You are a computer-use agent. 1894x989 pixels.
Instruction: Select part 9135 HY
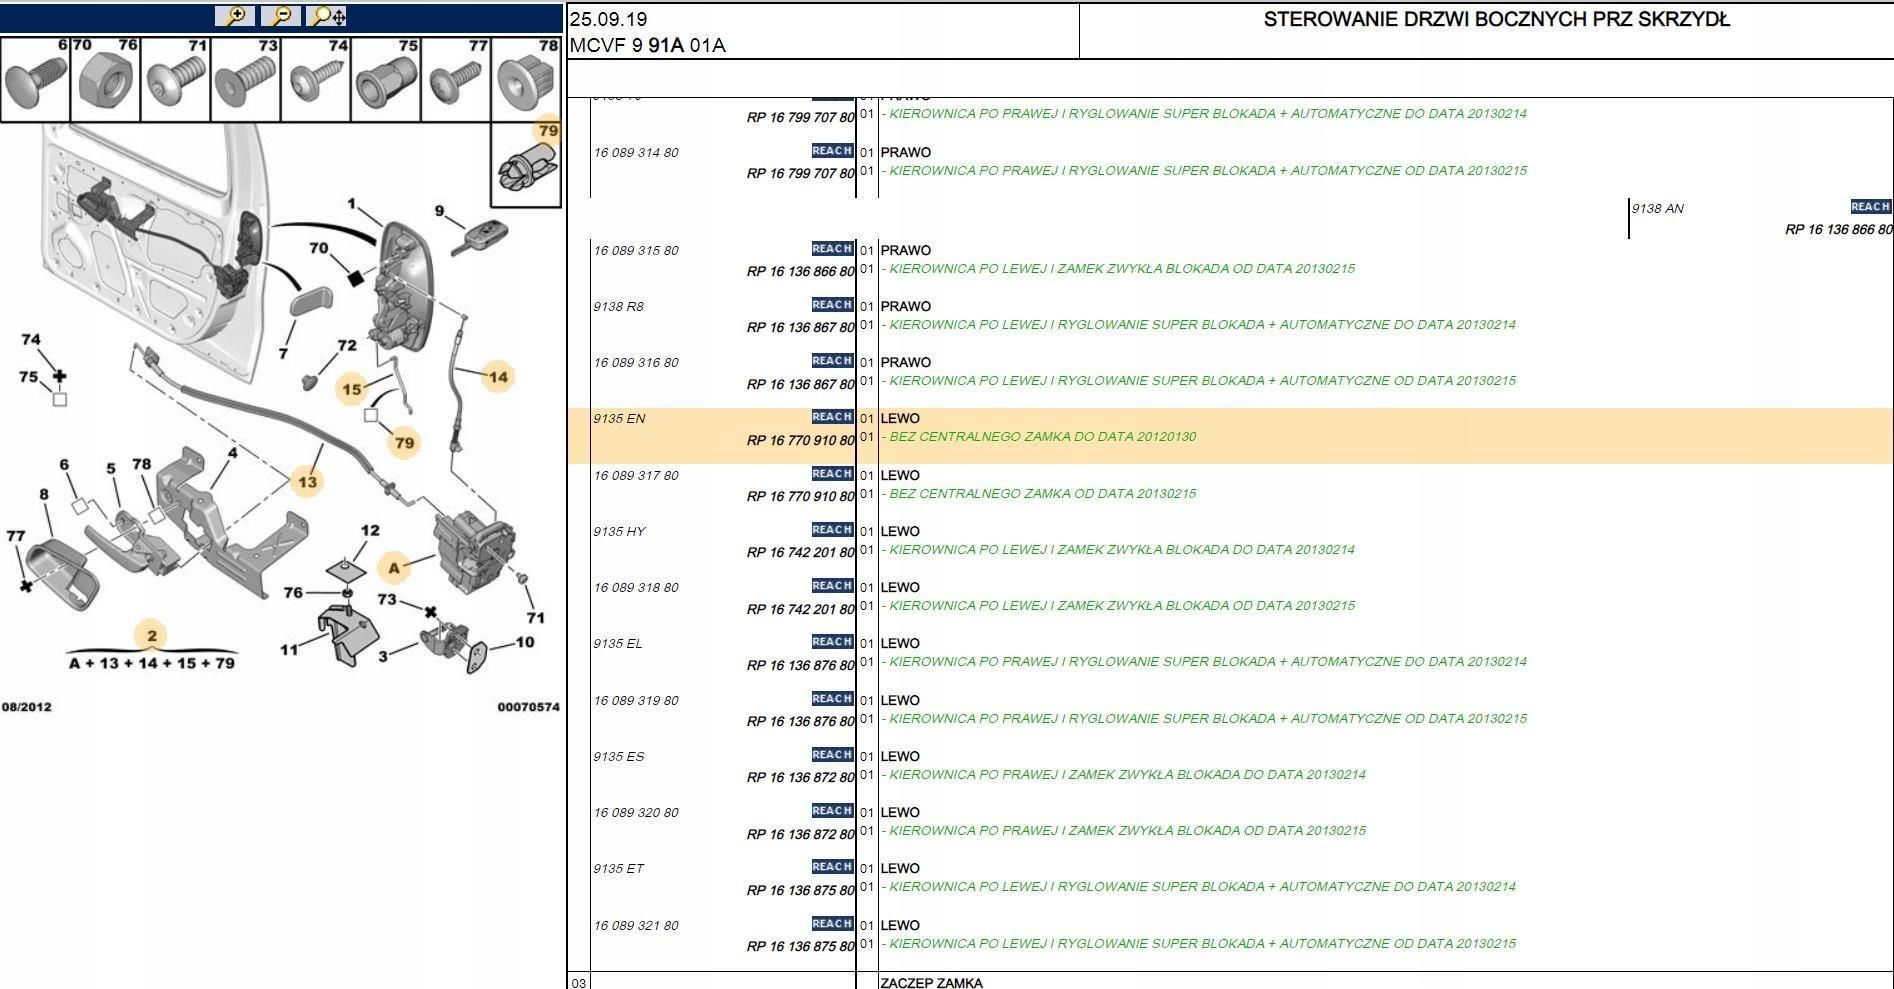coord(619,532)
